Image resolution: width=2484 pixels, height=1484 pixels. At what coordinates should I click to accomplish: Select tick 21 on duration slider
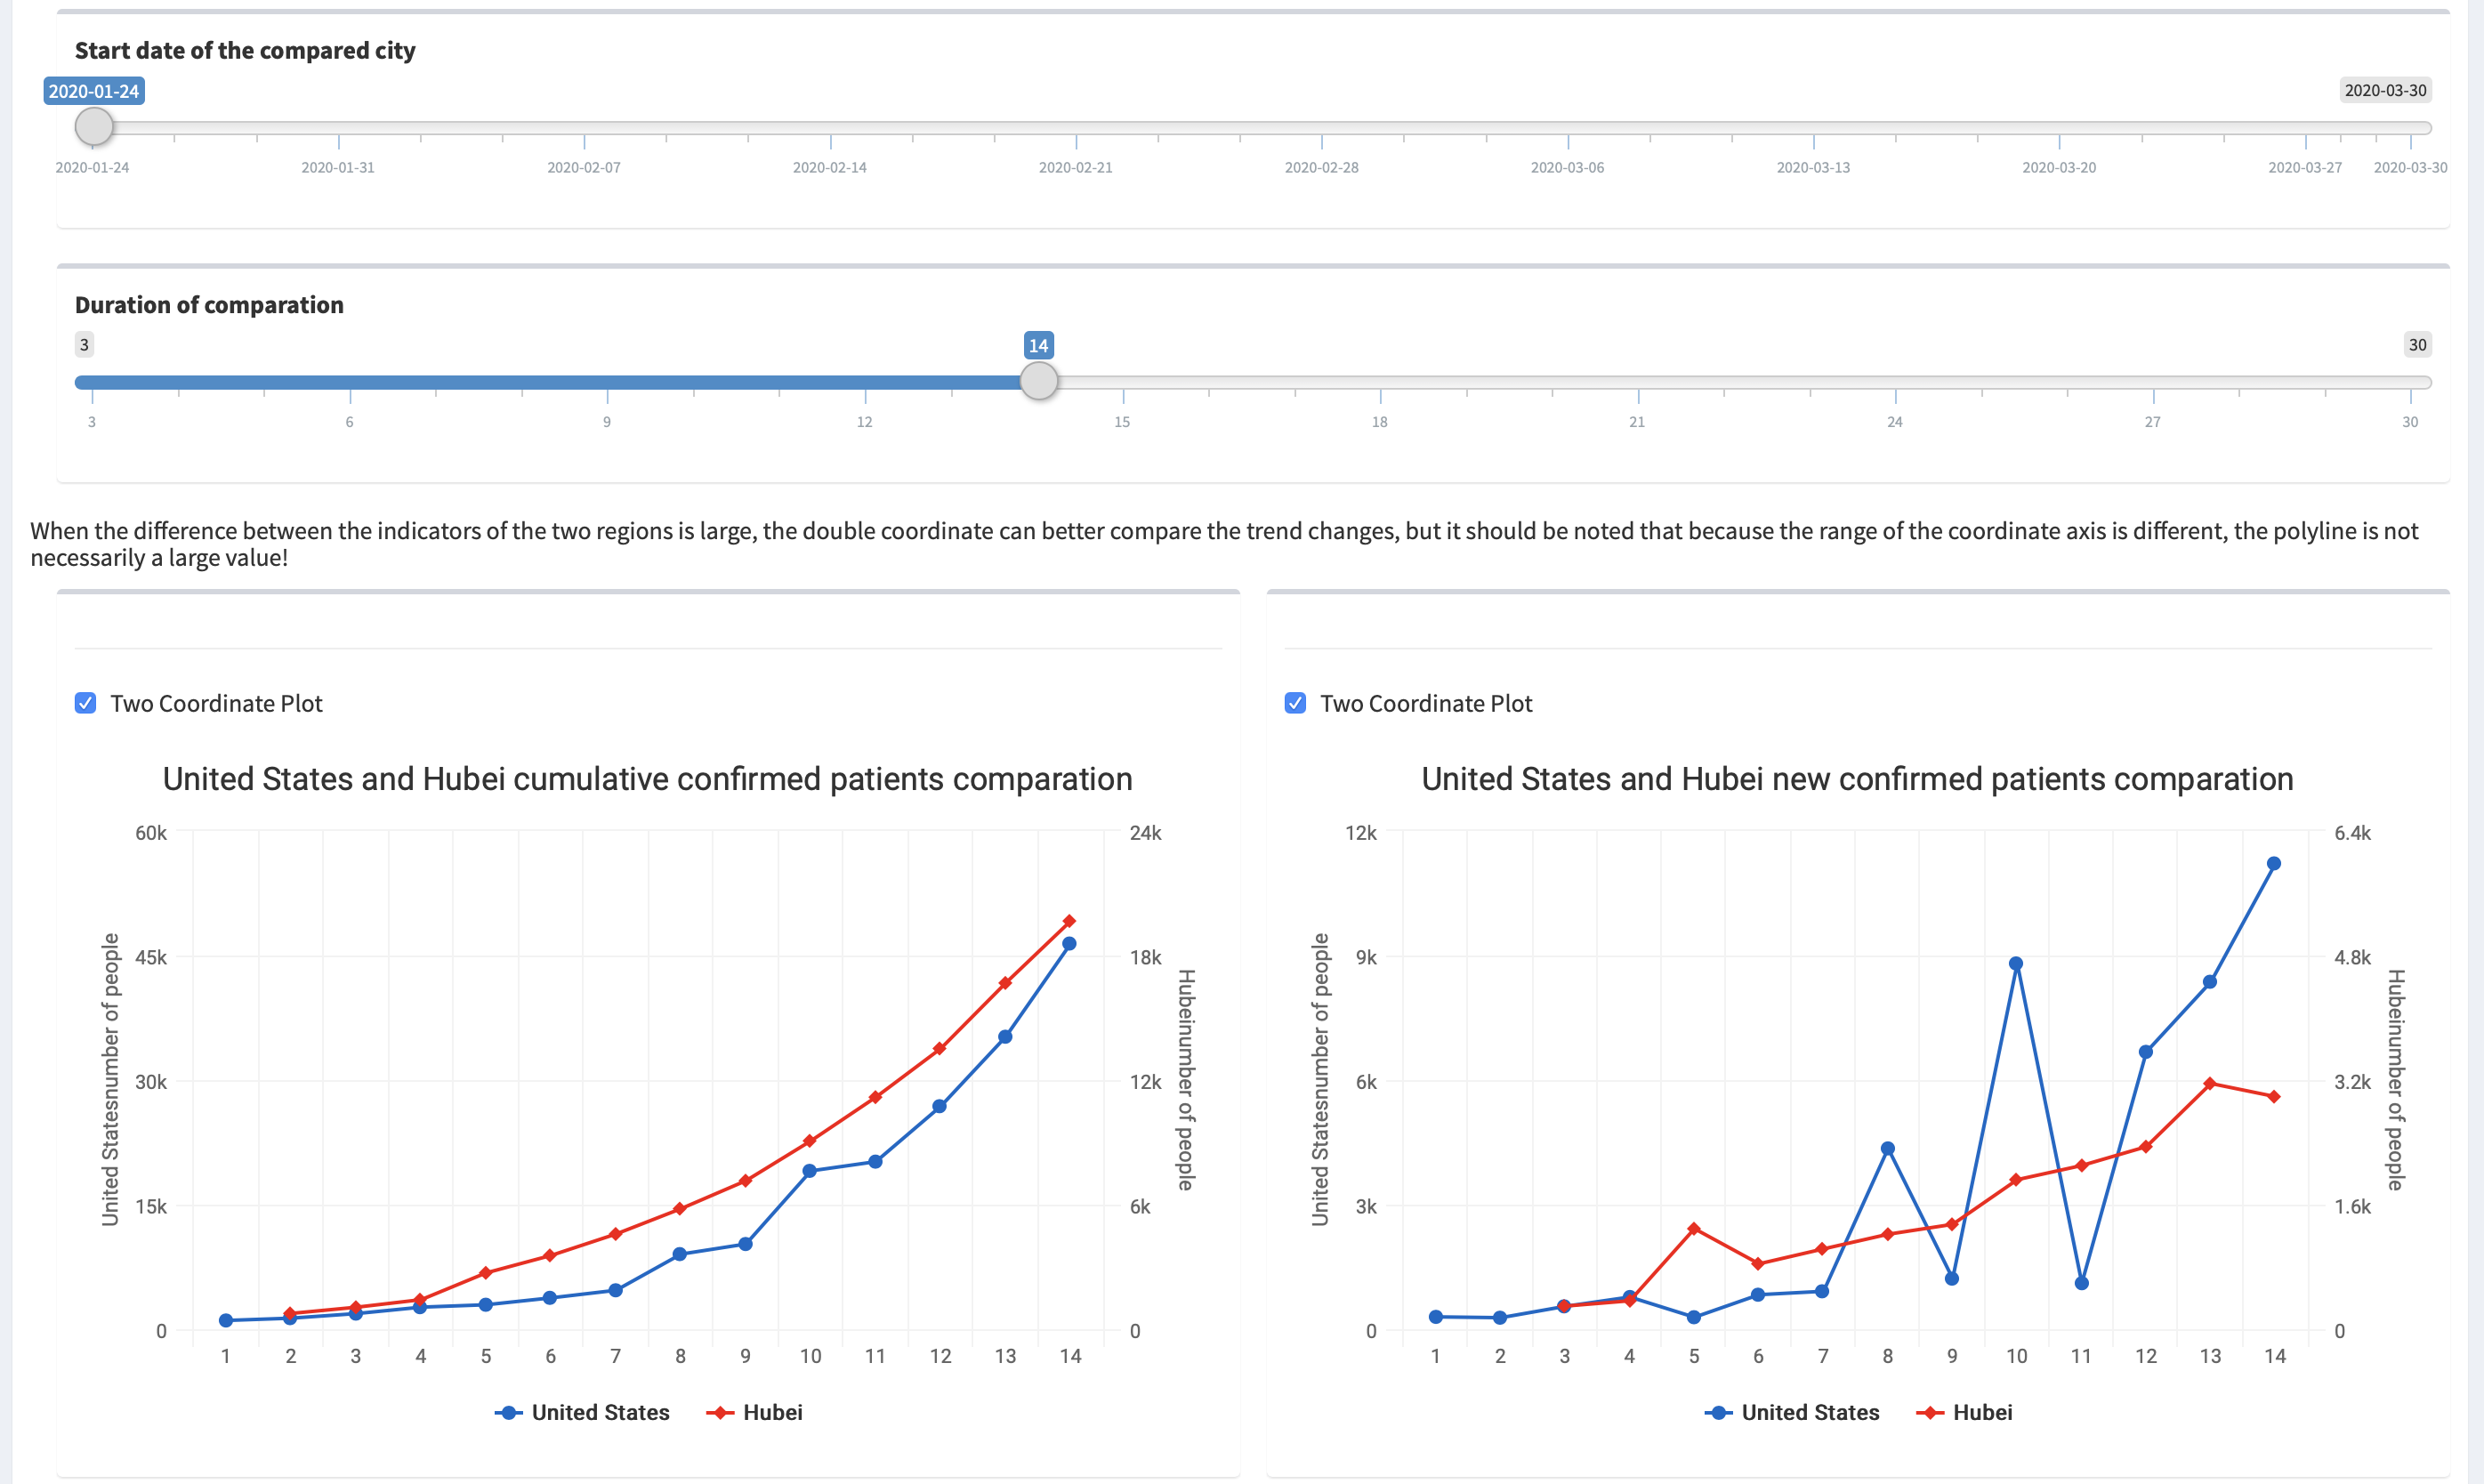click(1637, 422)
